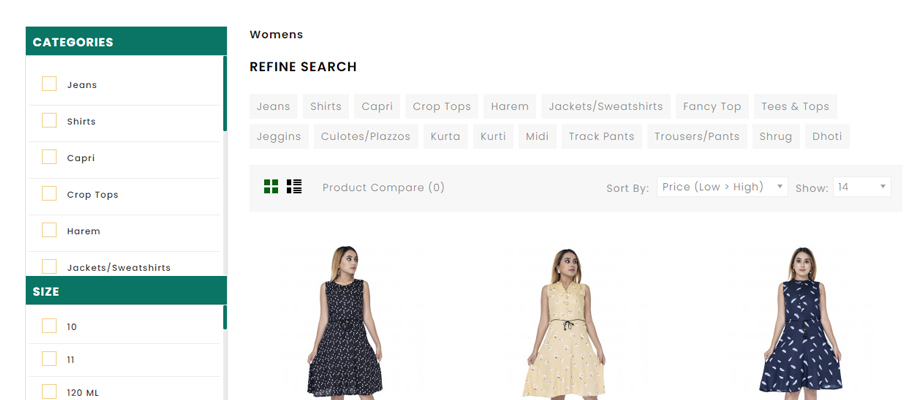Refine search by Fancy Top tag
Viewport: 920px width, 400px height.
tap(712, 106)
